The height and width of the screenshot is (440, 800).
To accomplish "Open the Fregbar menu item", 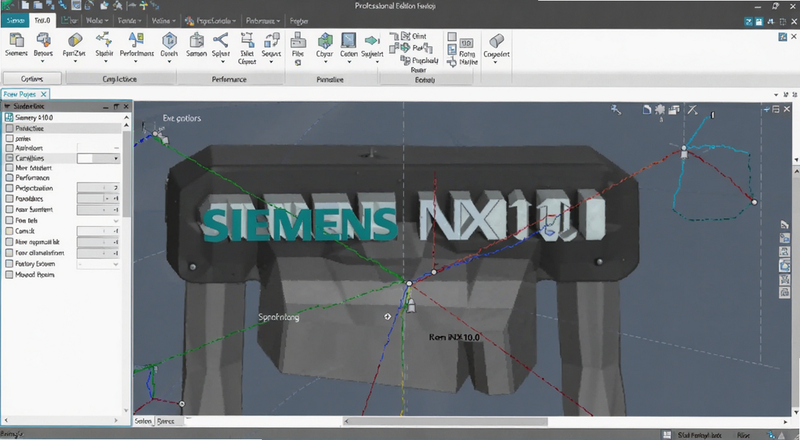I will point(299,21).
